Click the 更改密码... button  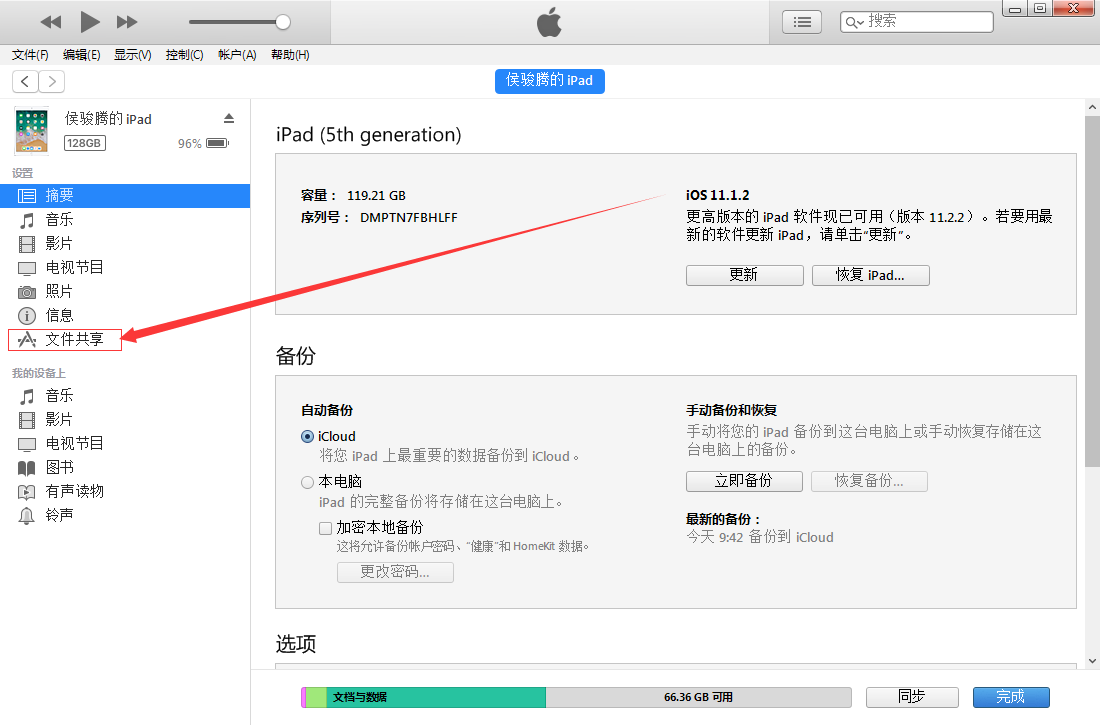[x=395, y=572]
